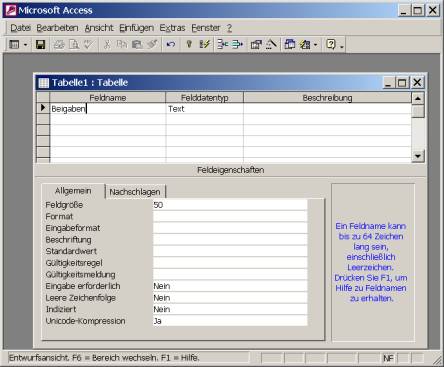Screen dimensions: 444x367
Task: Show the Database Window icon
Action: [x=290, y=44]
